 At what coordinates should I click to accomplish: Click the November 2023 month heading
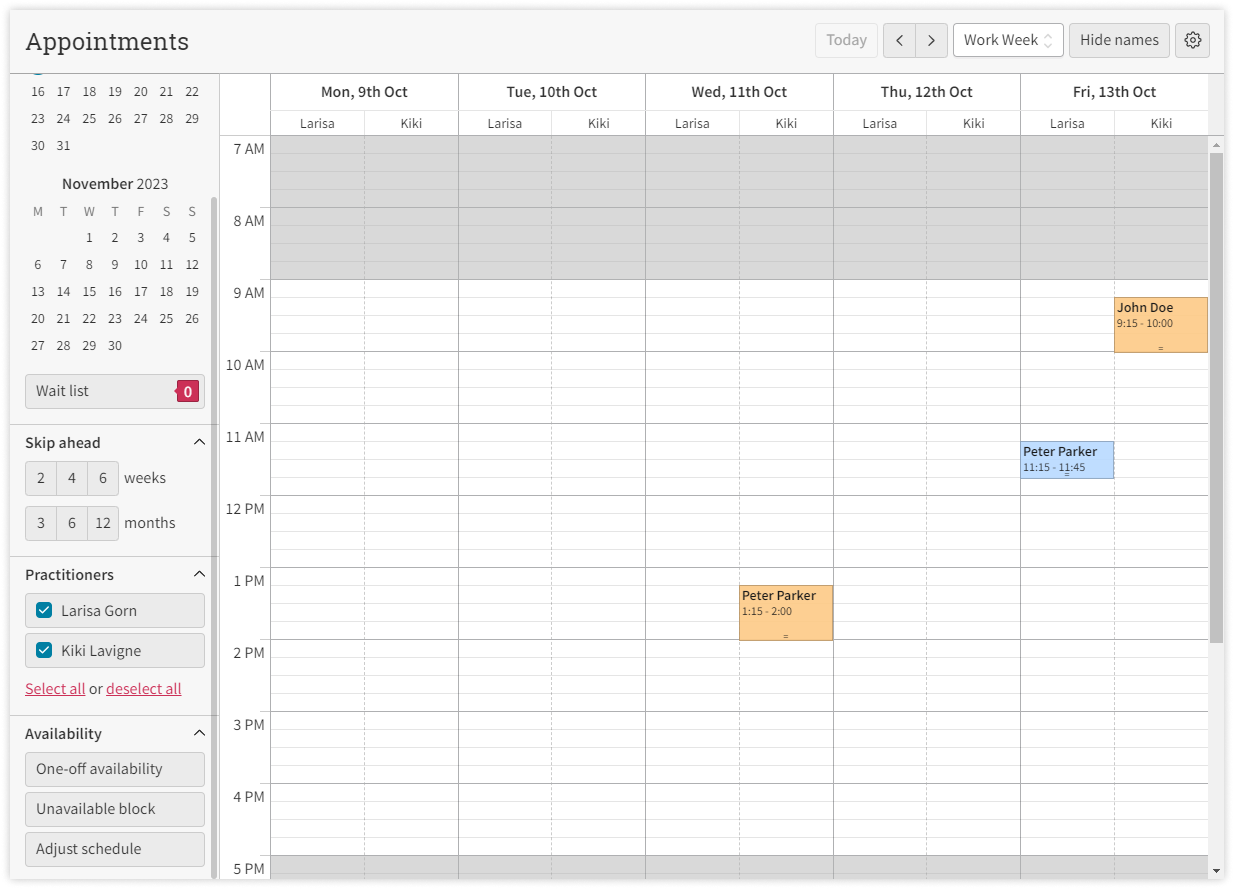tap(115, 184)
